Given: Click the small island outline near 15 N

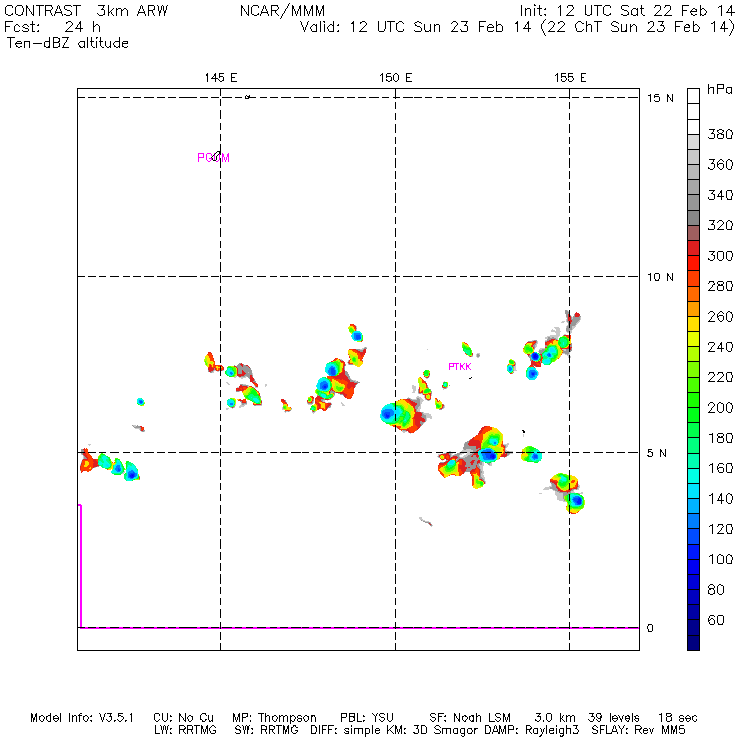Looking at the screenshot, I should (248, 97).
